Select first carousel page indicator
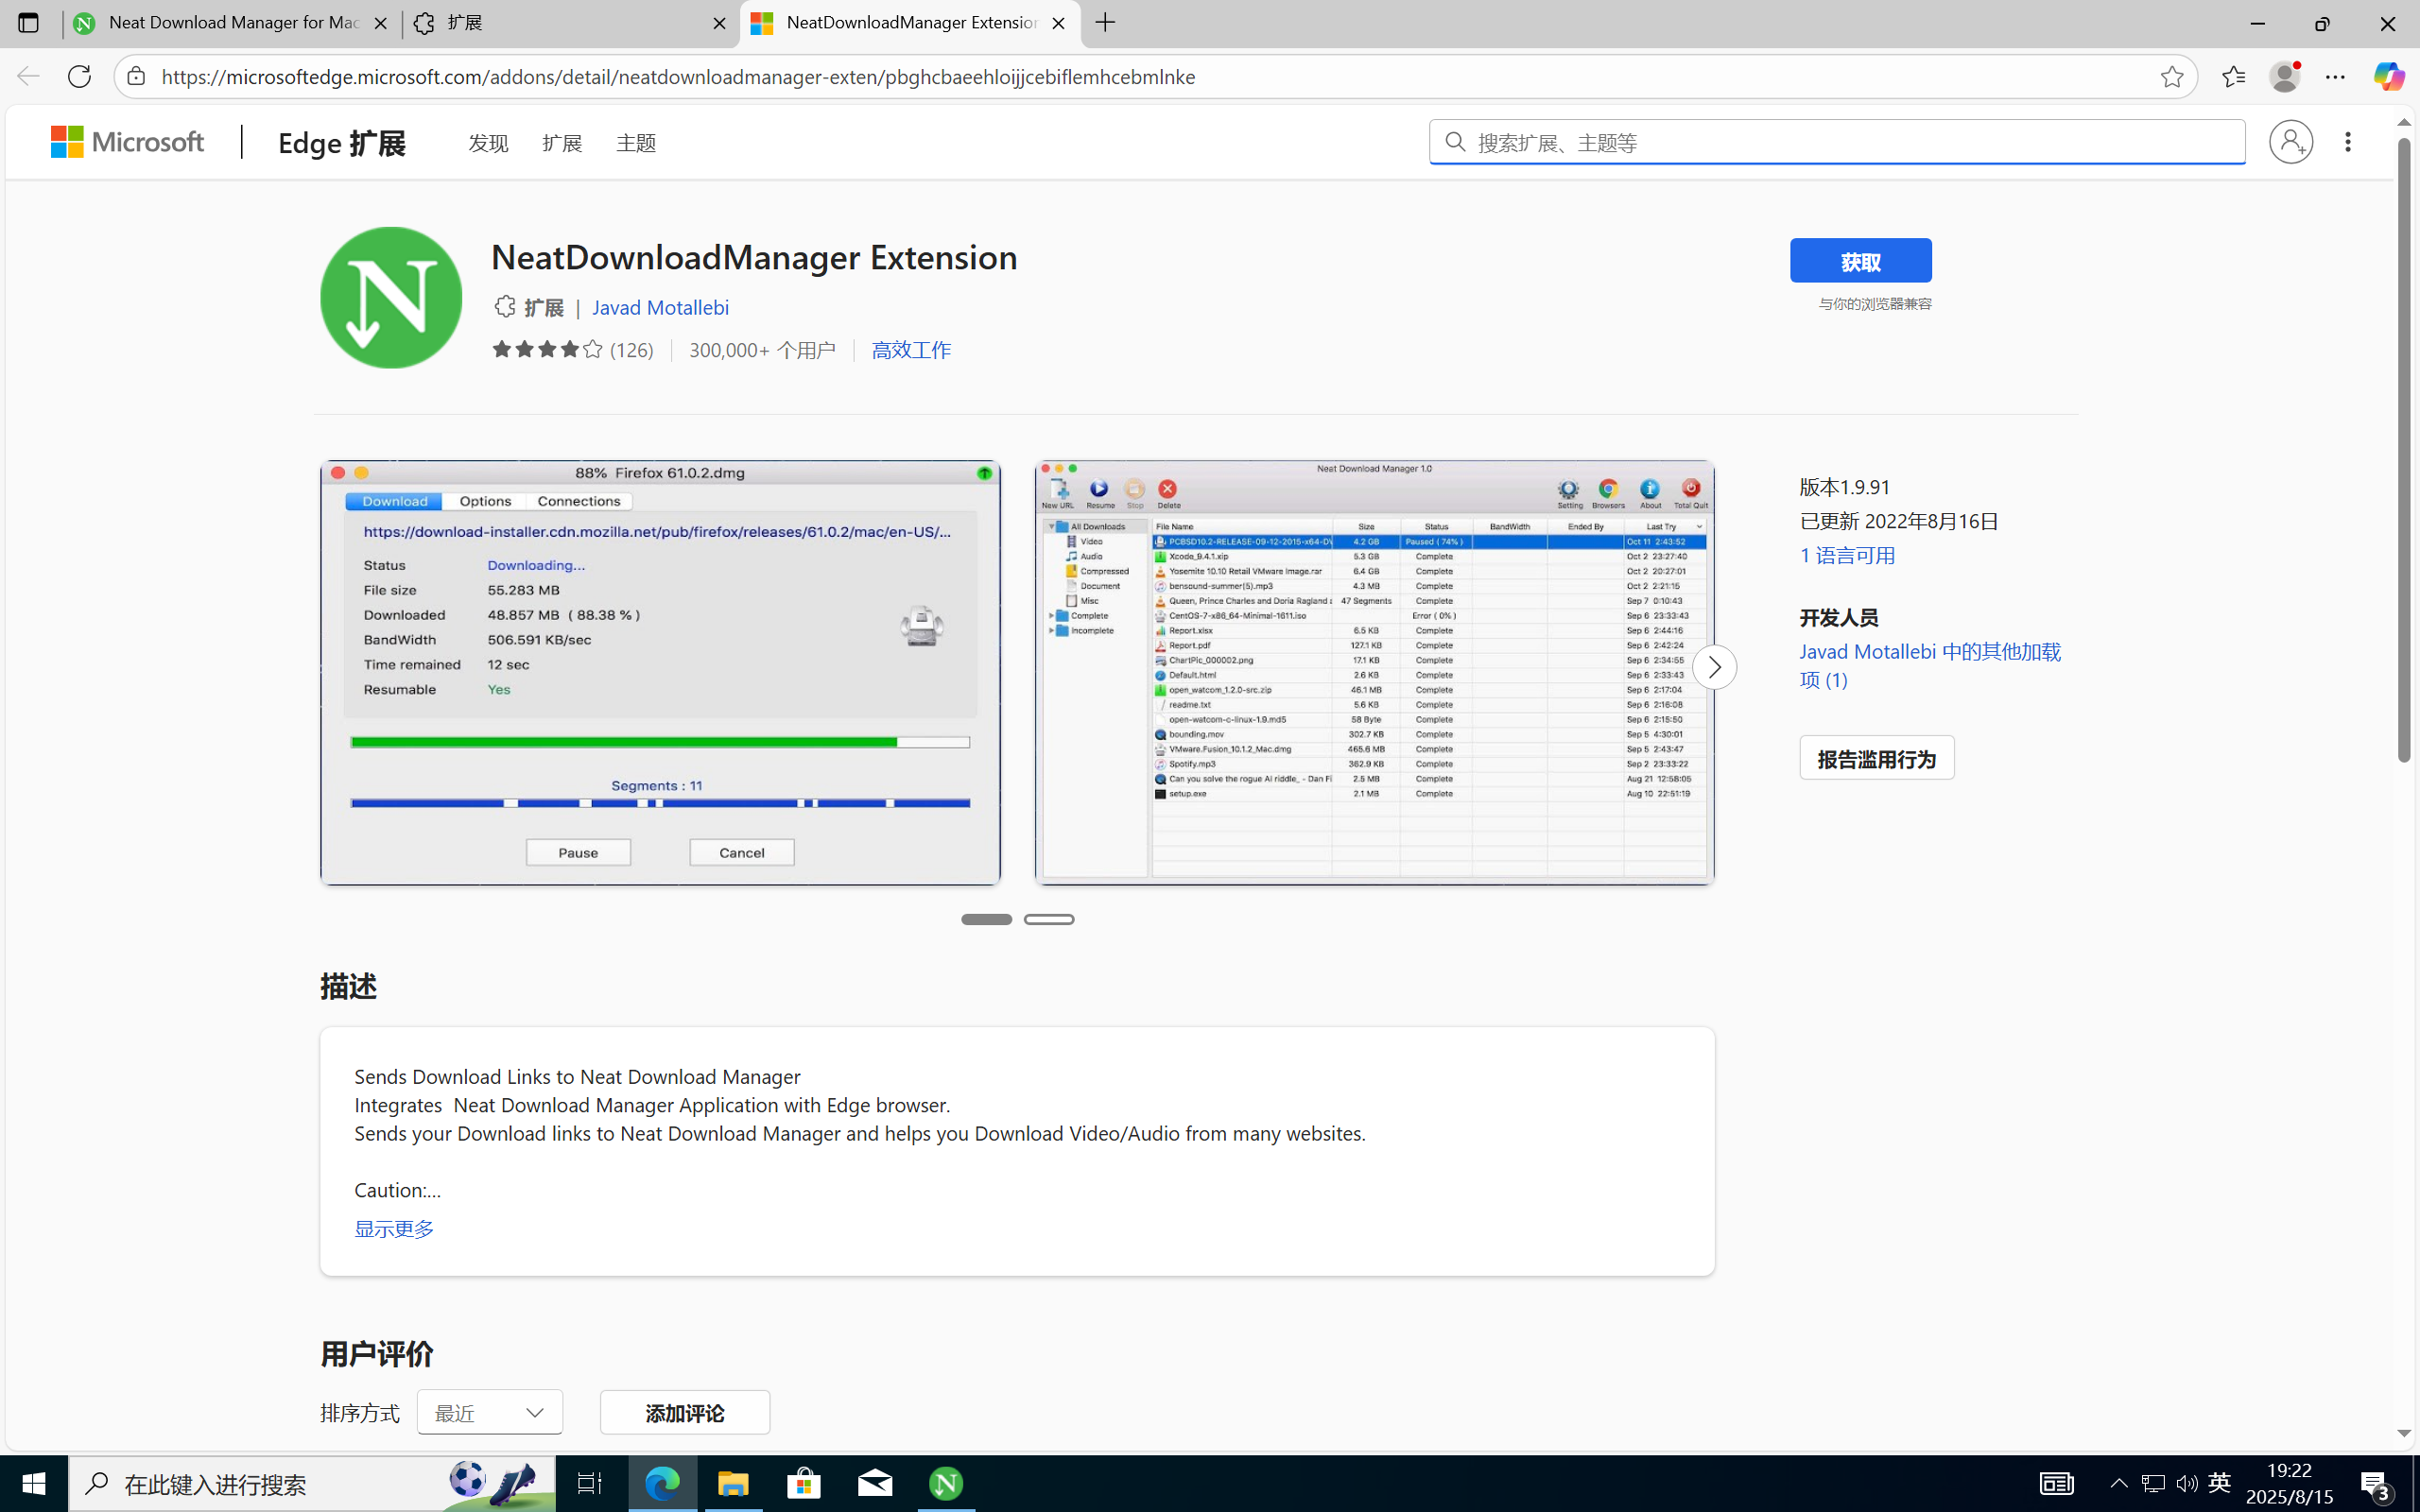 (986, 919)
